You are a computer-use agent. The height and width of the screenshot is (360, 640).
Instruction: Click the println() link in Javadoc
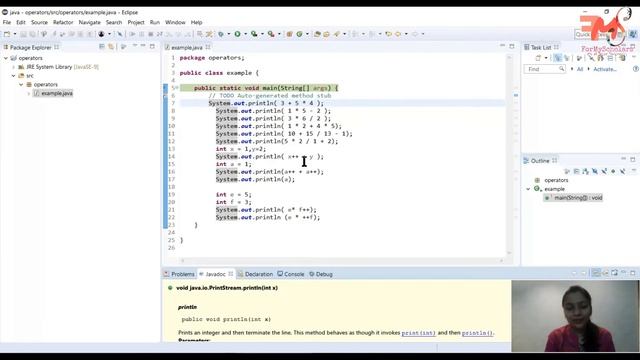pyautogui.click(x=477, y=333)
